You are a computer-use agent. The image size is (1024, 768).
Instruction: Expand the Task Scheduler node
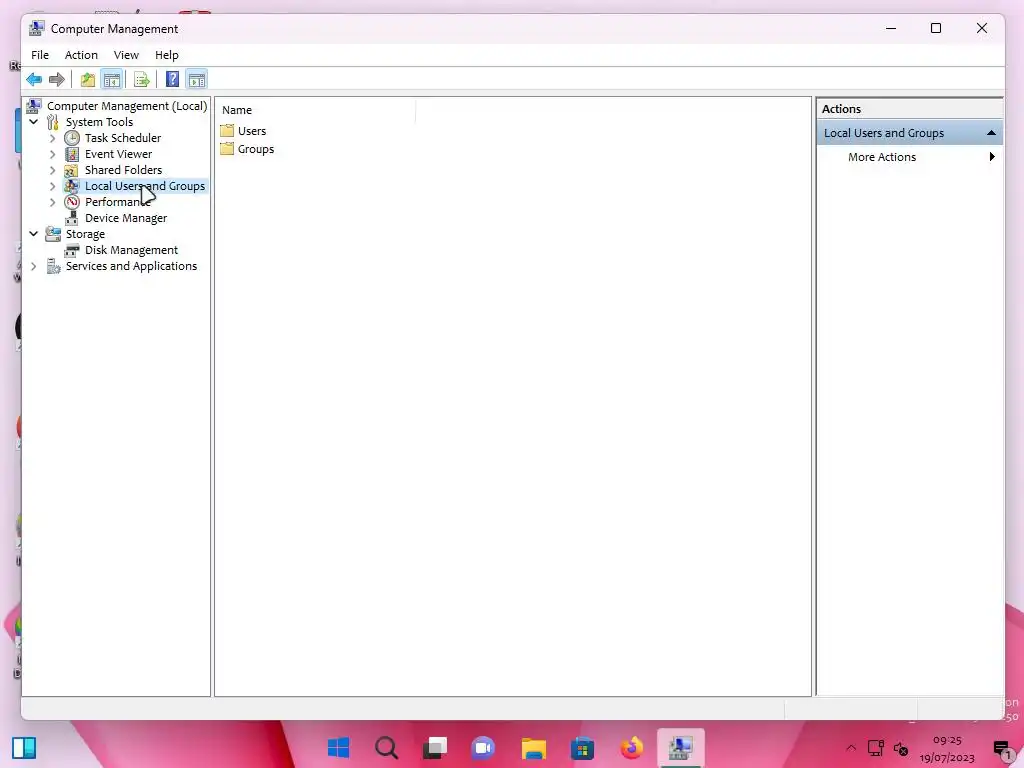[x=53, y=138]
